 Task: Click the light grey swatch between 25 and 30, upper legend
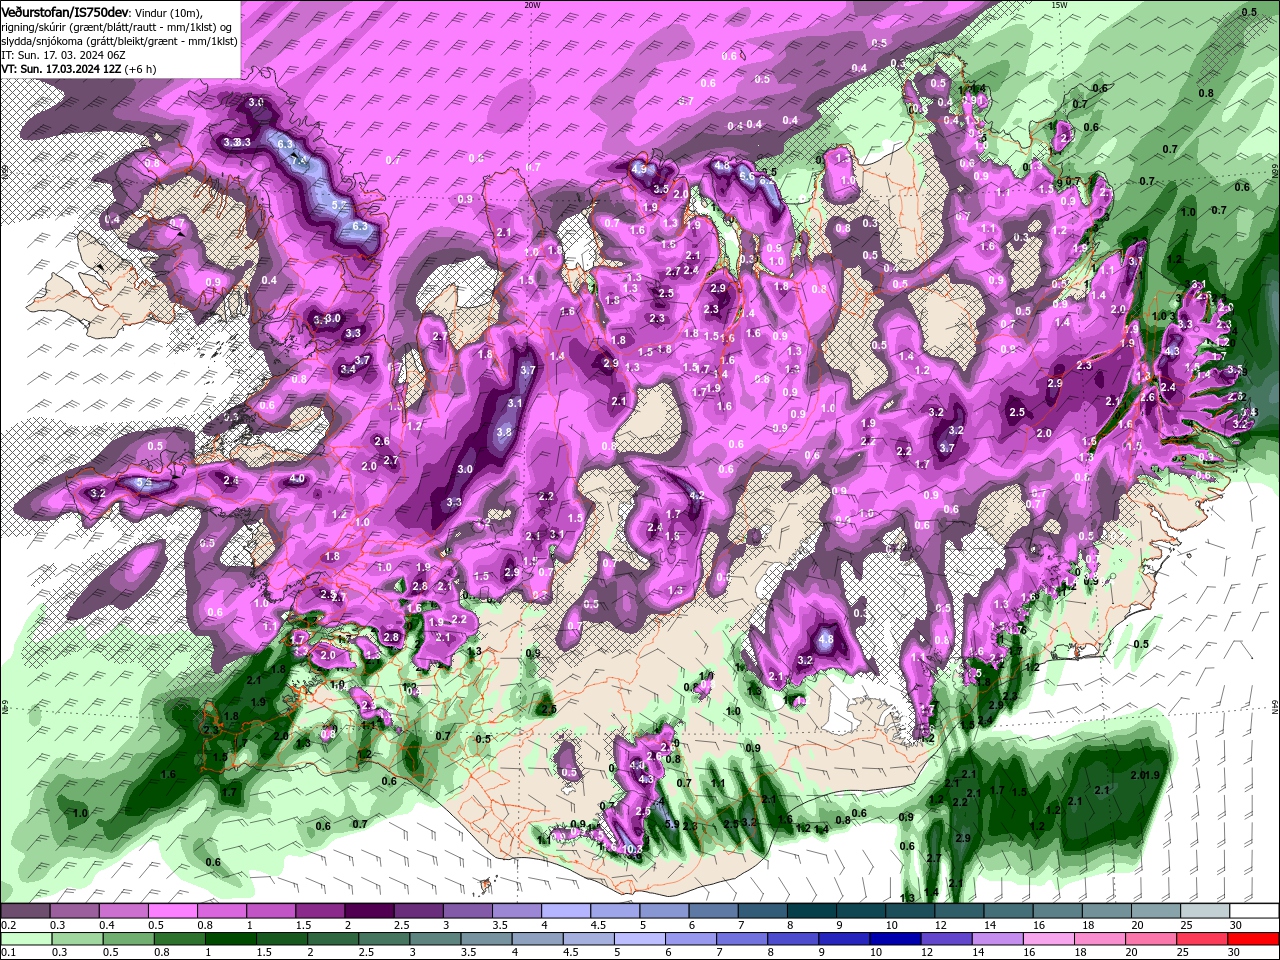click(x=1204, y=911)
